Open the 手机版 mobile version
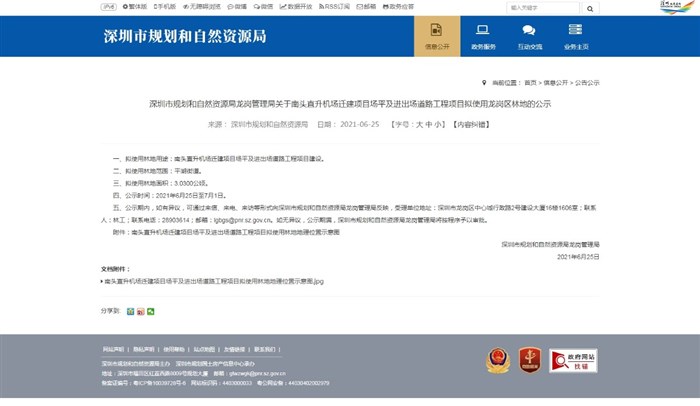 coord(164,6)
